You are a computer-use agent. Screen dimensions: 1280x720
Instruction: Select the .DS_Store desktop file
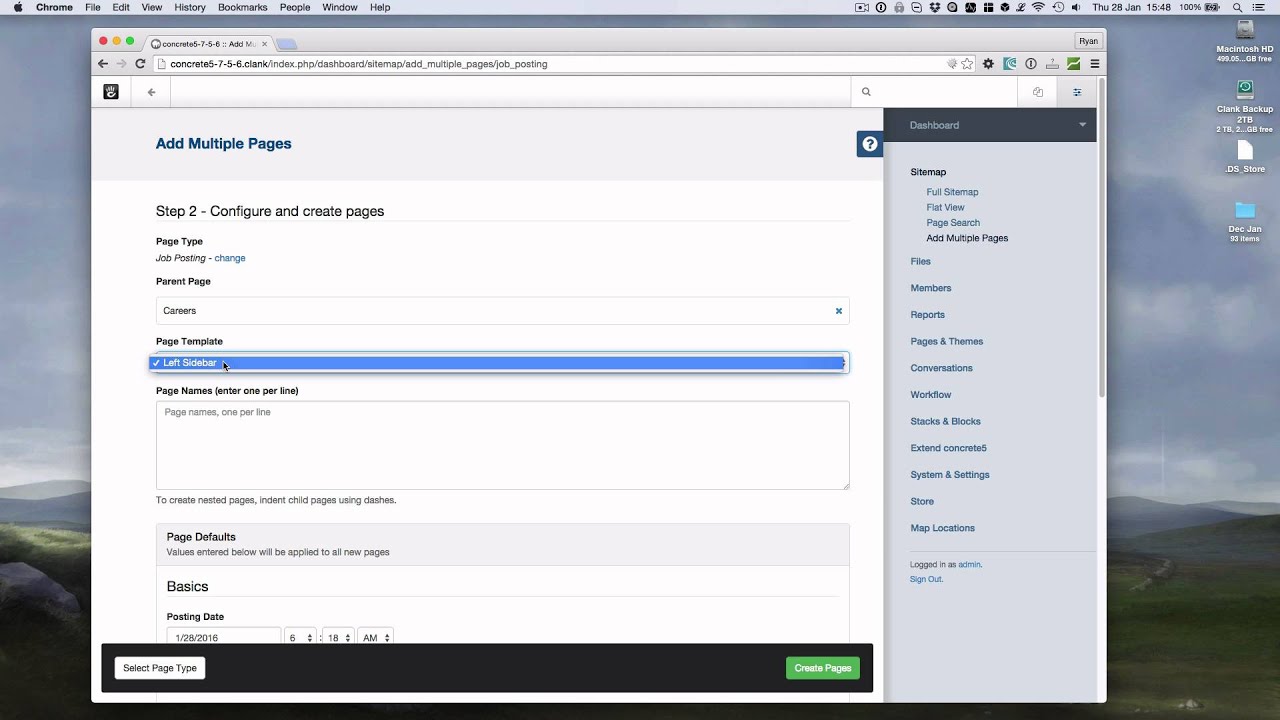click(1245, 150)
